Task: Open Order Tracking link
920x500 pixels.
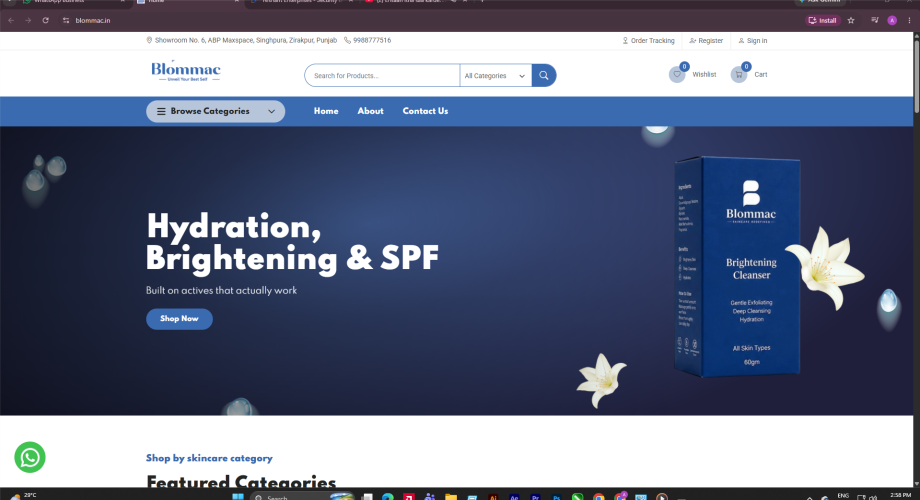Action: pyautogui.click(x=648, y=40)
